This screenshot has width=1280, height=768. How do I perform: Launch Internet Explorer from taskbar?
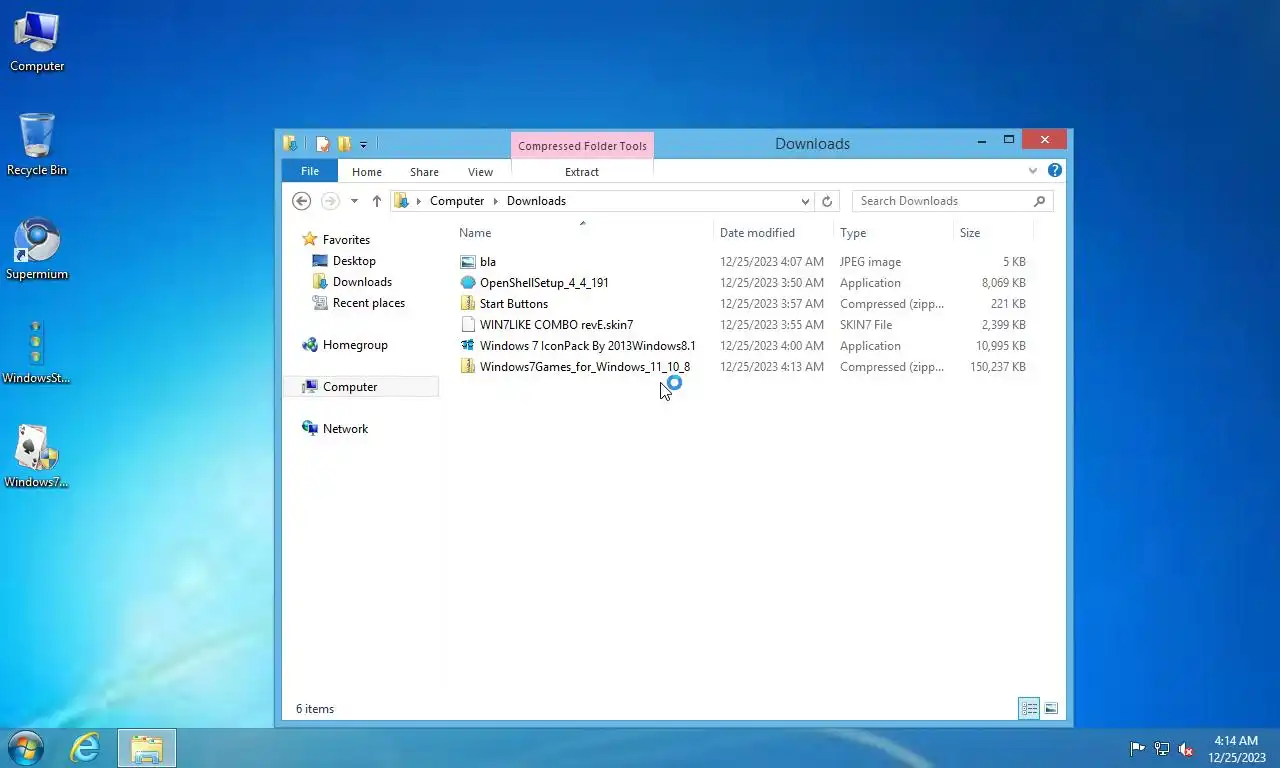click(85, 748)
